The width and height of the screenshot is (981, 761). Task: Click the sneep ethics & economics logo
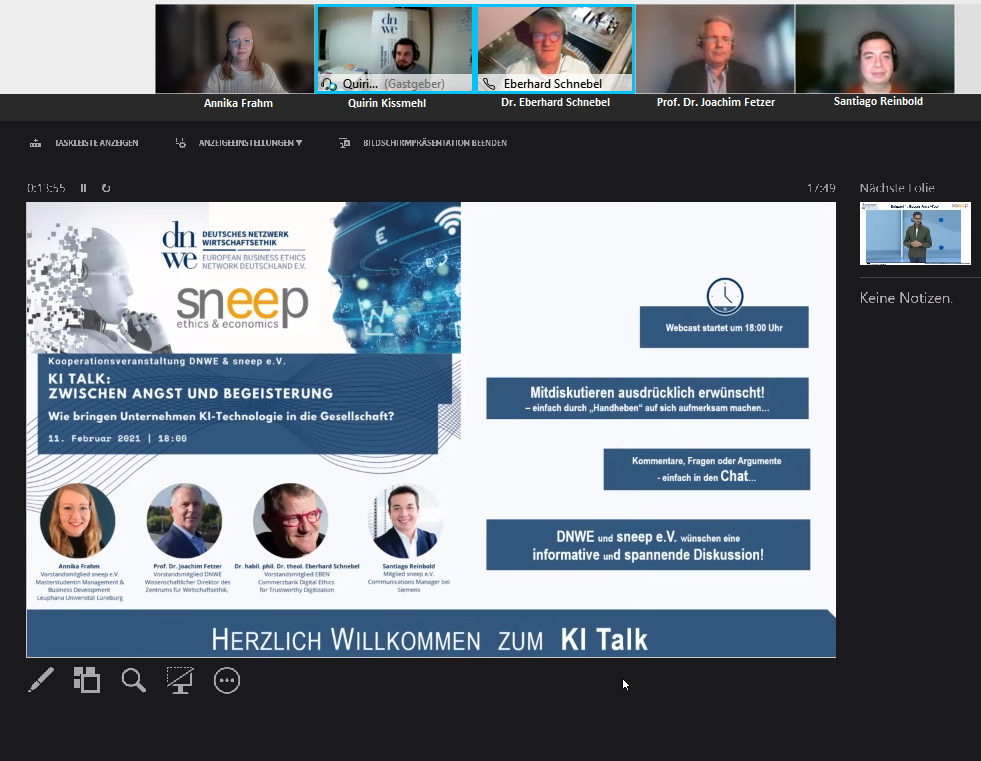242,307
